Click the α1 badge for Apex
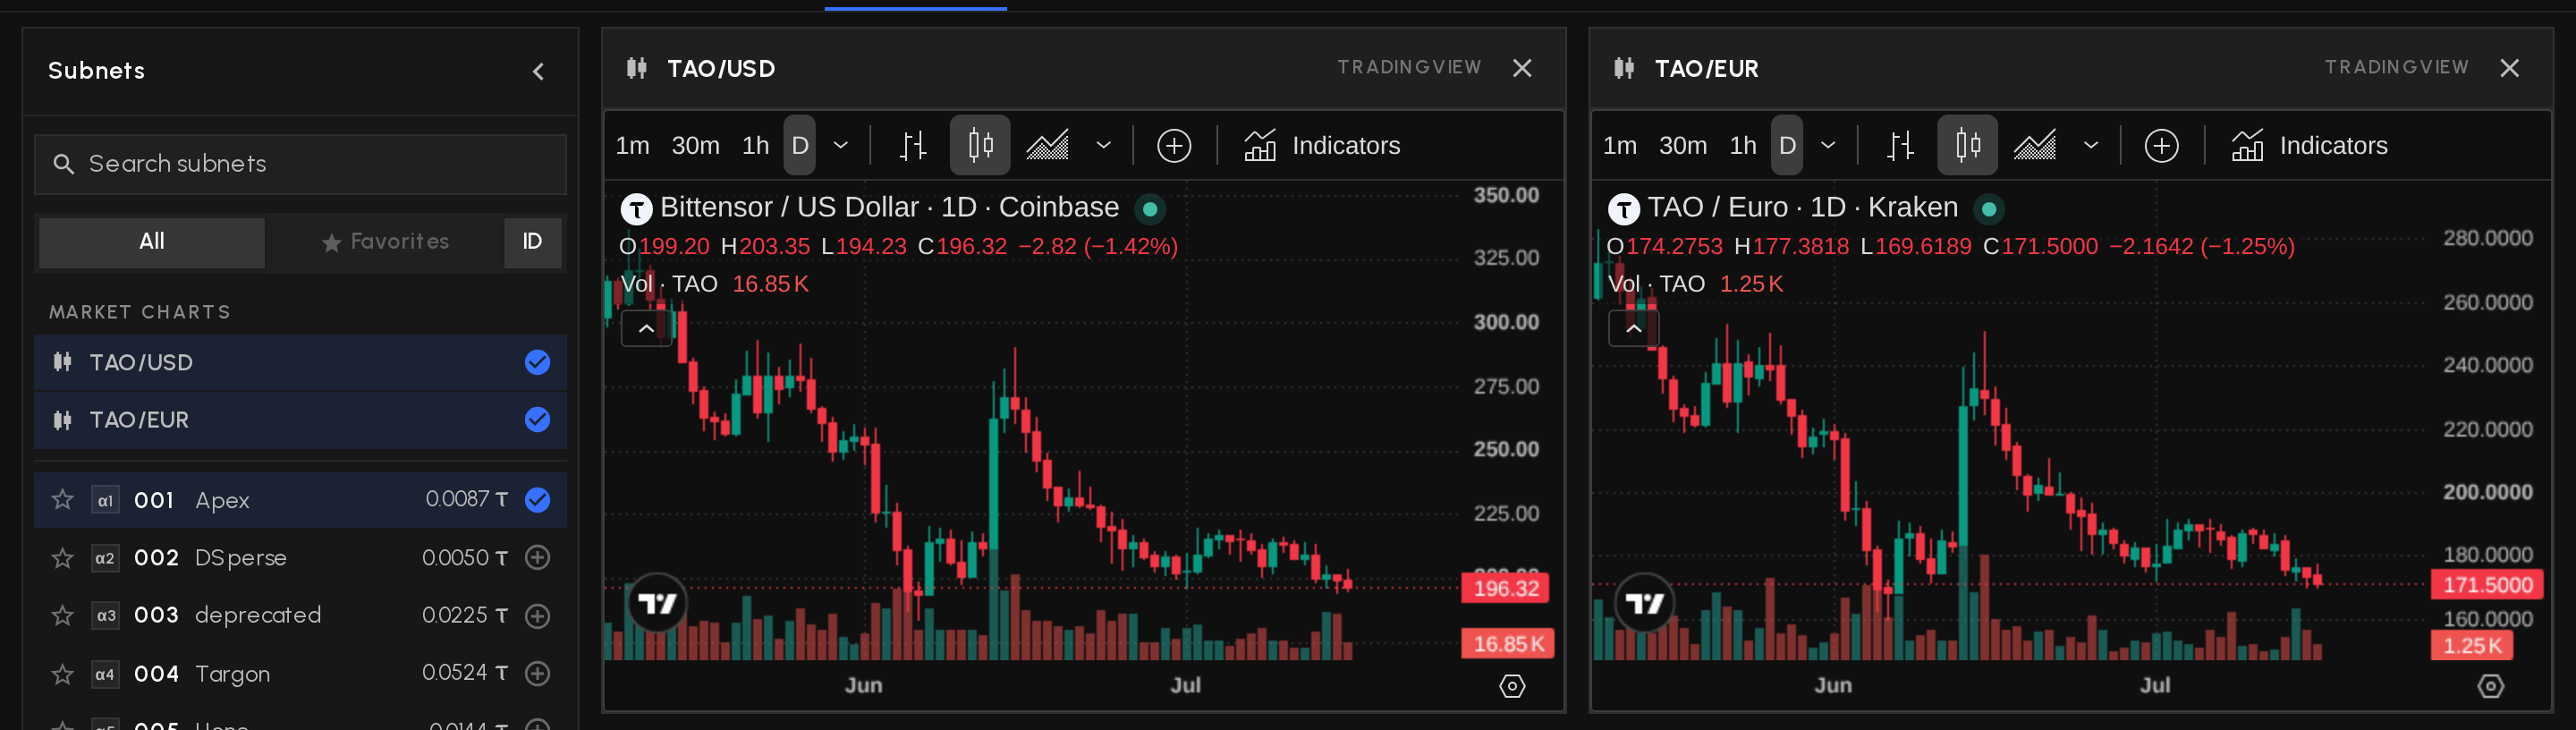The width and height of the screenshot is (2576, 730). (x=105, y=500)
